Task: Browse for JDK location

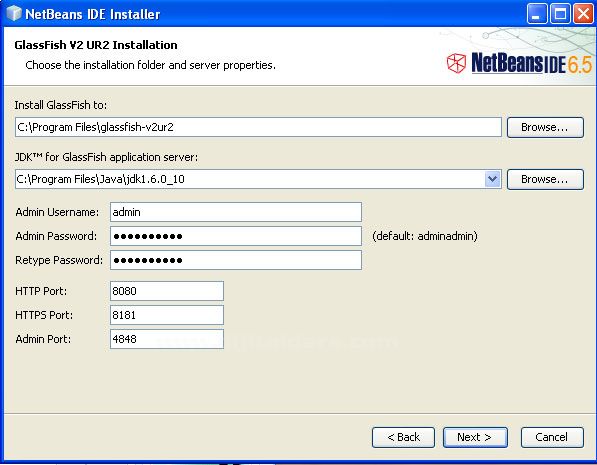Action: (x=545, y=179)
